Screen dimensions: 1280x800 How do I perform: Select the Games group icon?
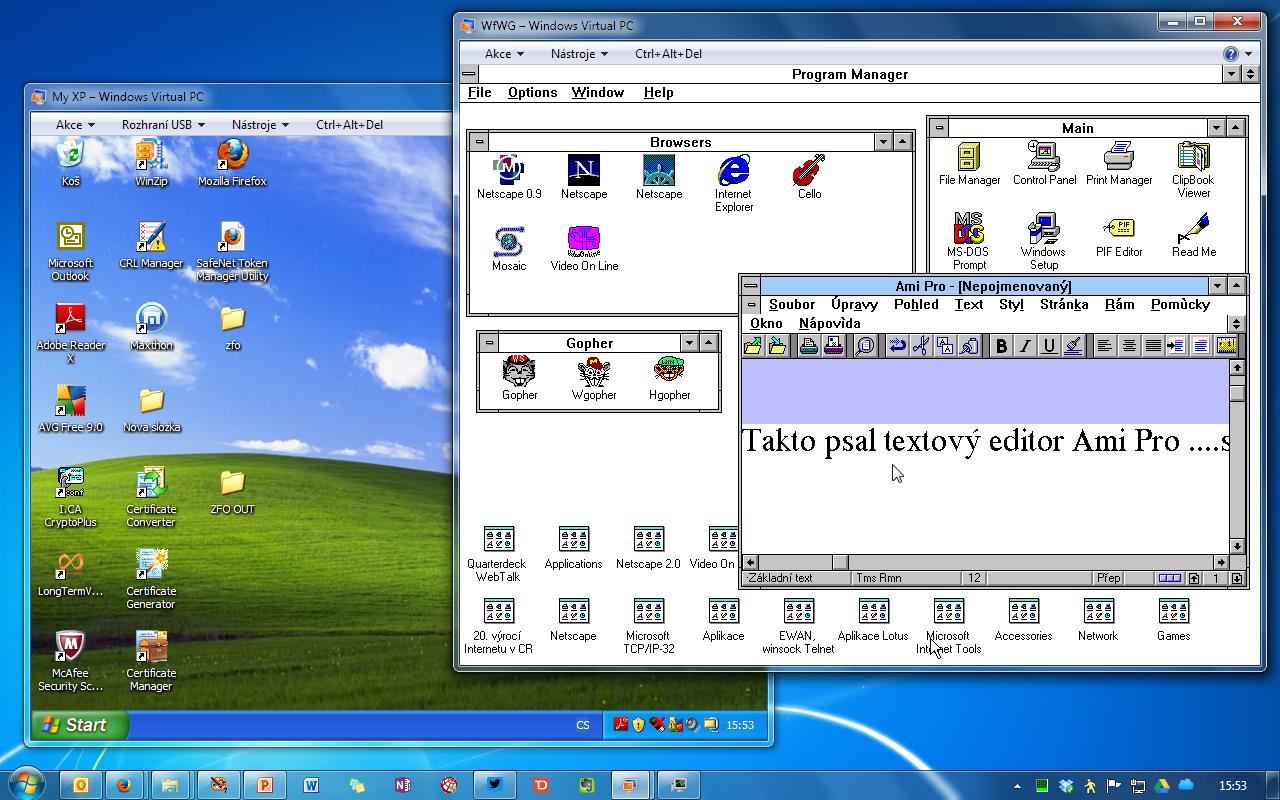point(1173,620)
